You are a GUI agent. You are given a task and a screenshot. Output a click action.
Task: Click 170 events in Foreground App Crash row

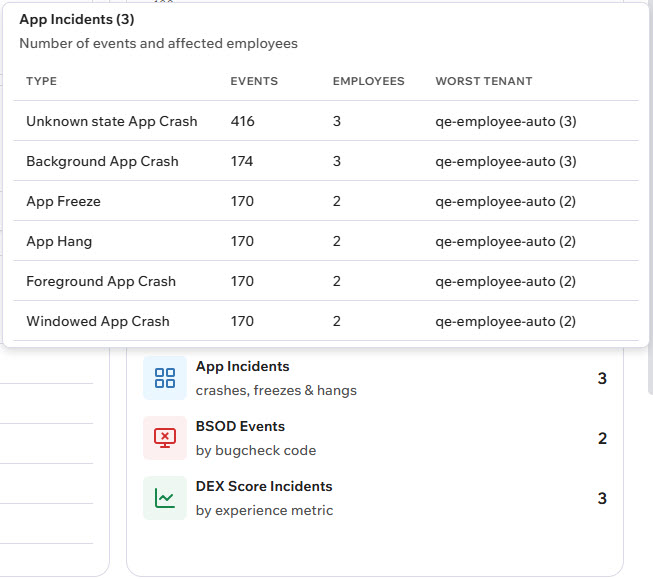coord(242,281)
